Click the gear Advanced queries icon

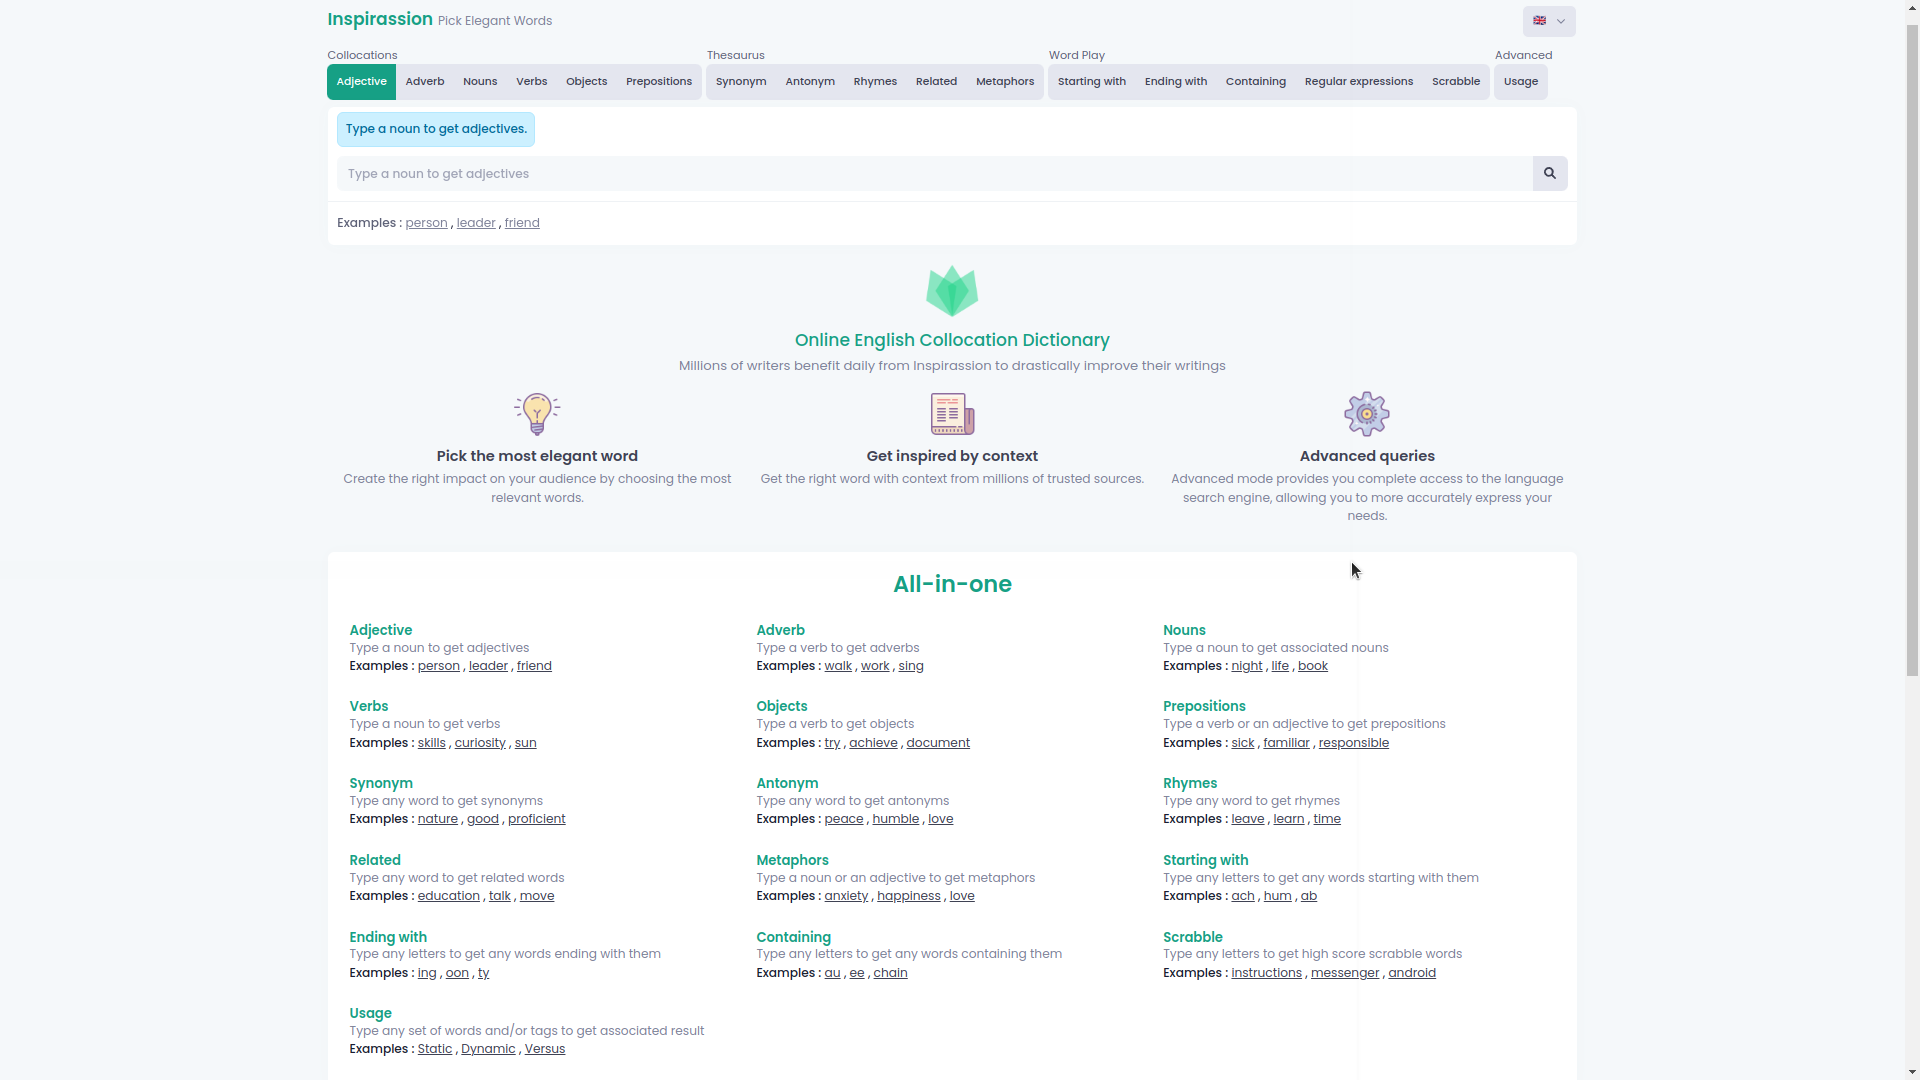click(x=1367, y=414)
